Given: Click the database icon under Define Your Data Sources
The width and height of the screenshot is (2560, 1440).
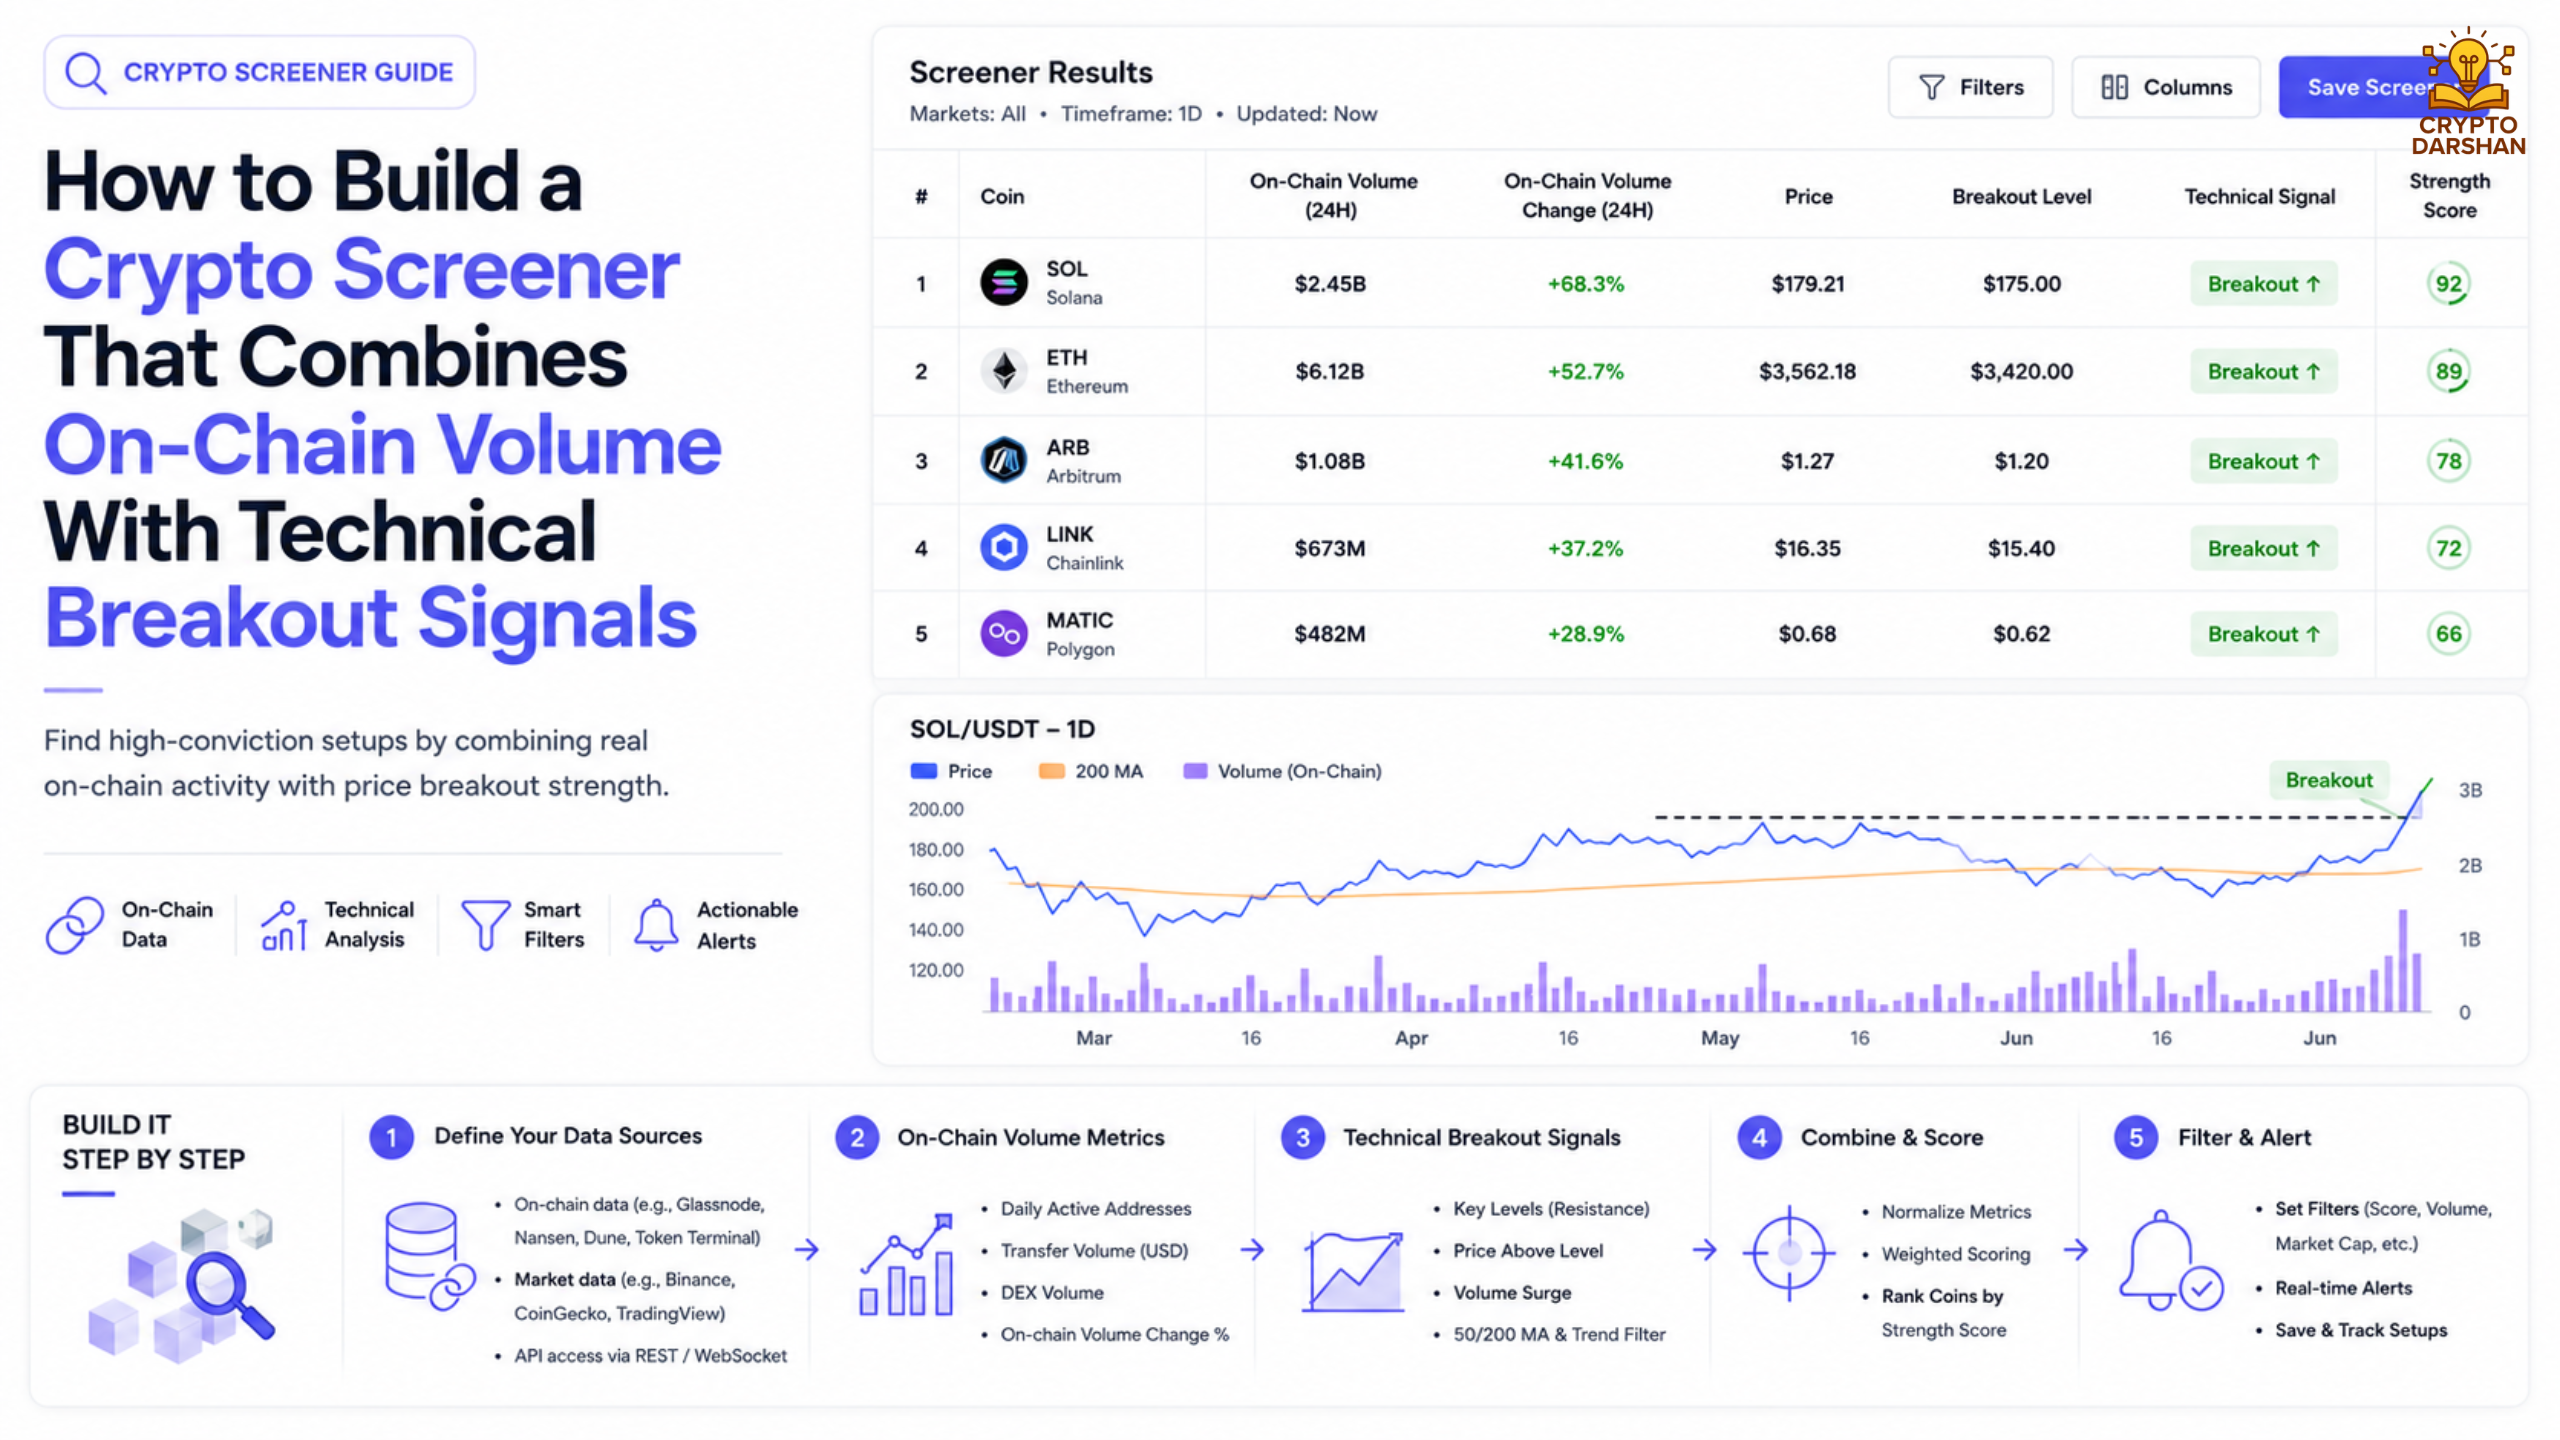Looking at the screenshot, I should pos(430,1257).
